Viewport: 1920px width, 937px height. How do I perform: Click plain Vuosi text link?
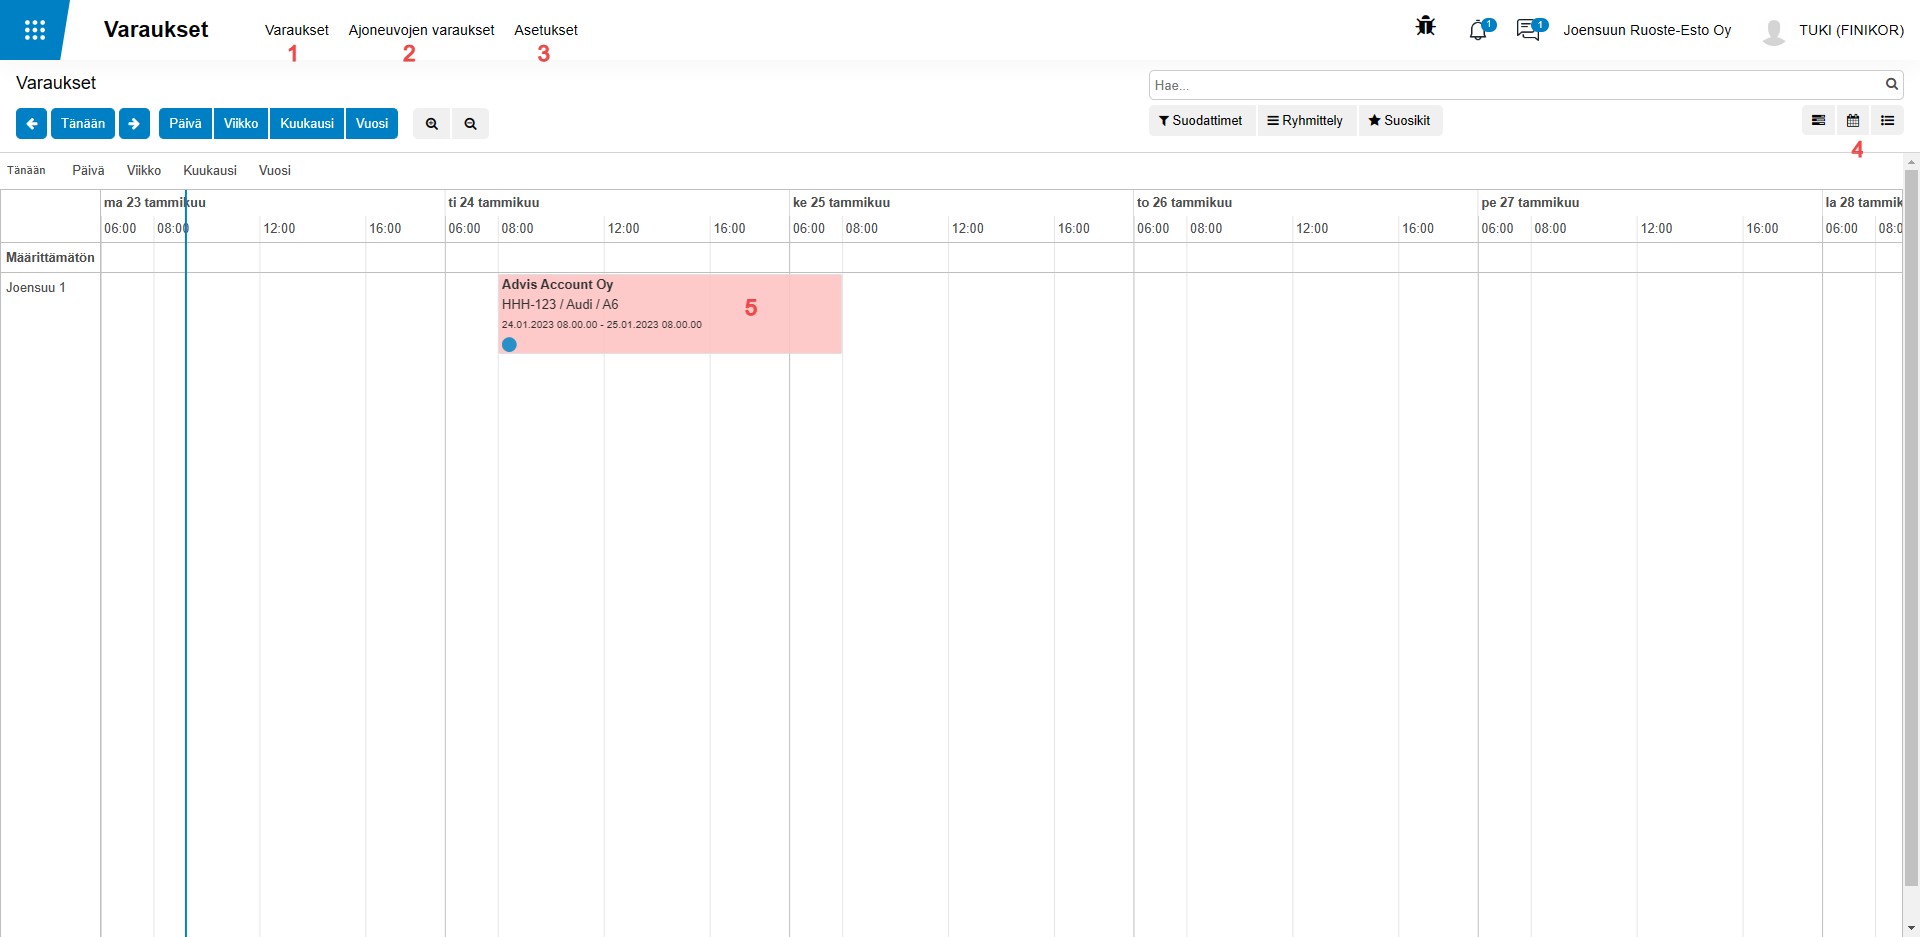coord(275,170)
